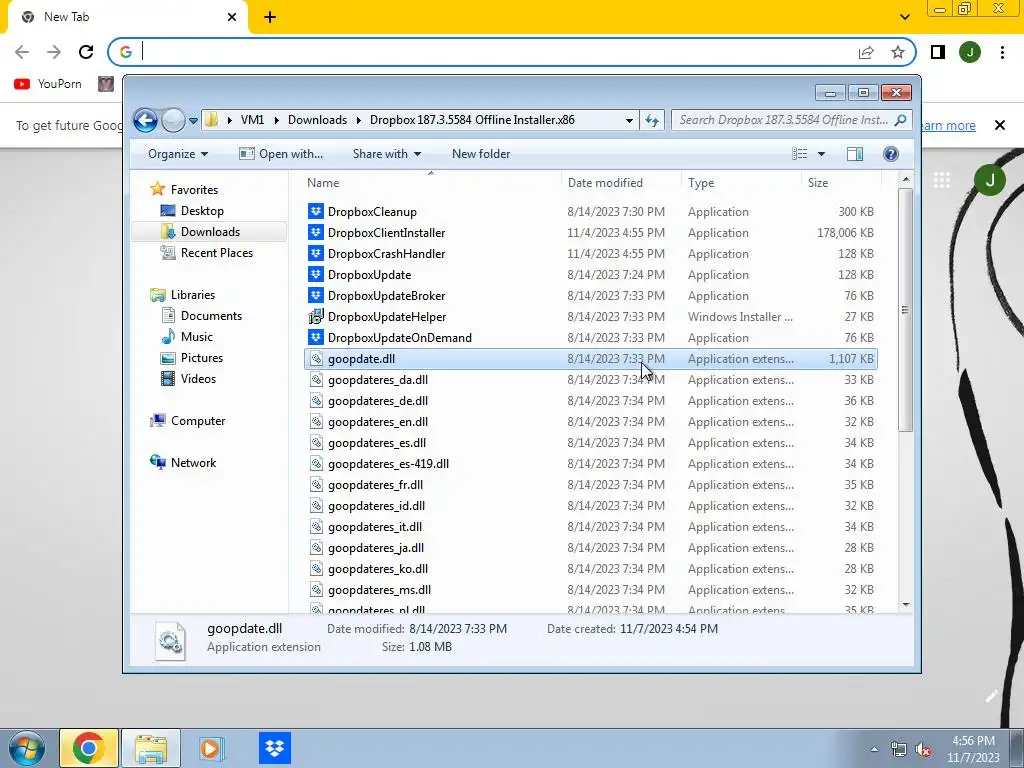
Task: Open the DropboxCleanup application icon
Action: pyautogui.click(x=316, y=211)
